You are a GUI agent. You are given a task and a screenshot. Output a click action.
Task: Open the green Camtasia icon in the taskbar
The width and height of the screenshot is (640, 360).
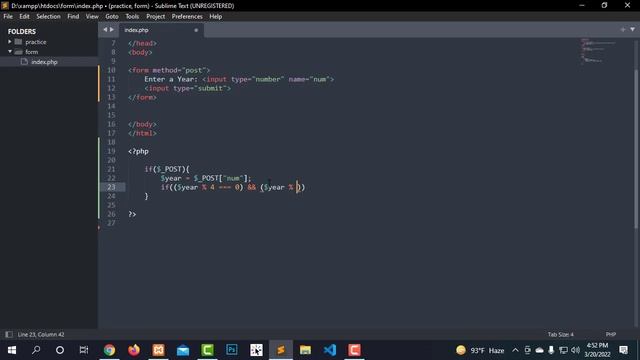207,350
